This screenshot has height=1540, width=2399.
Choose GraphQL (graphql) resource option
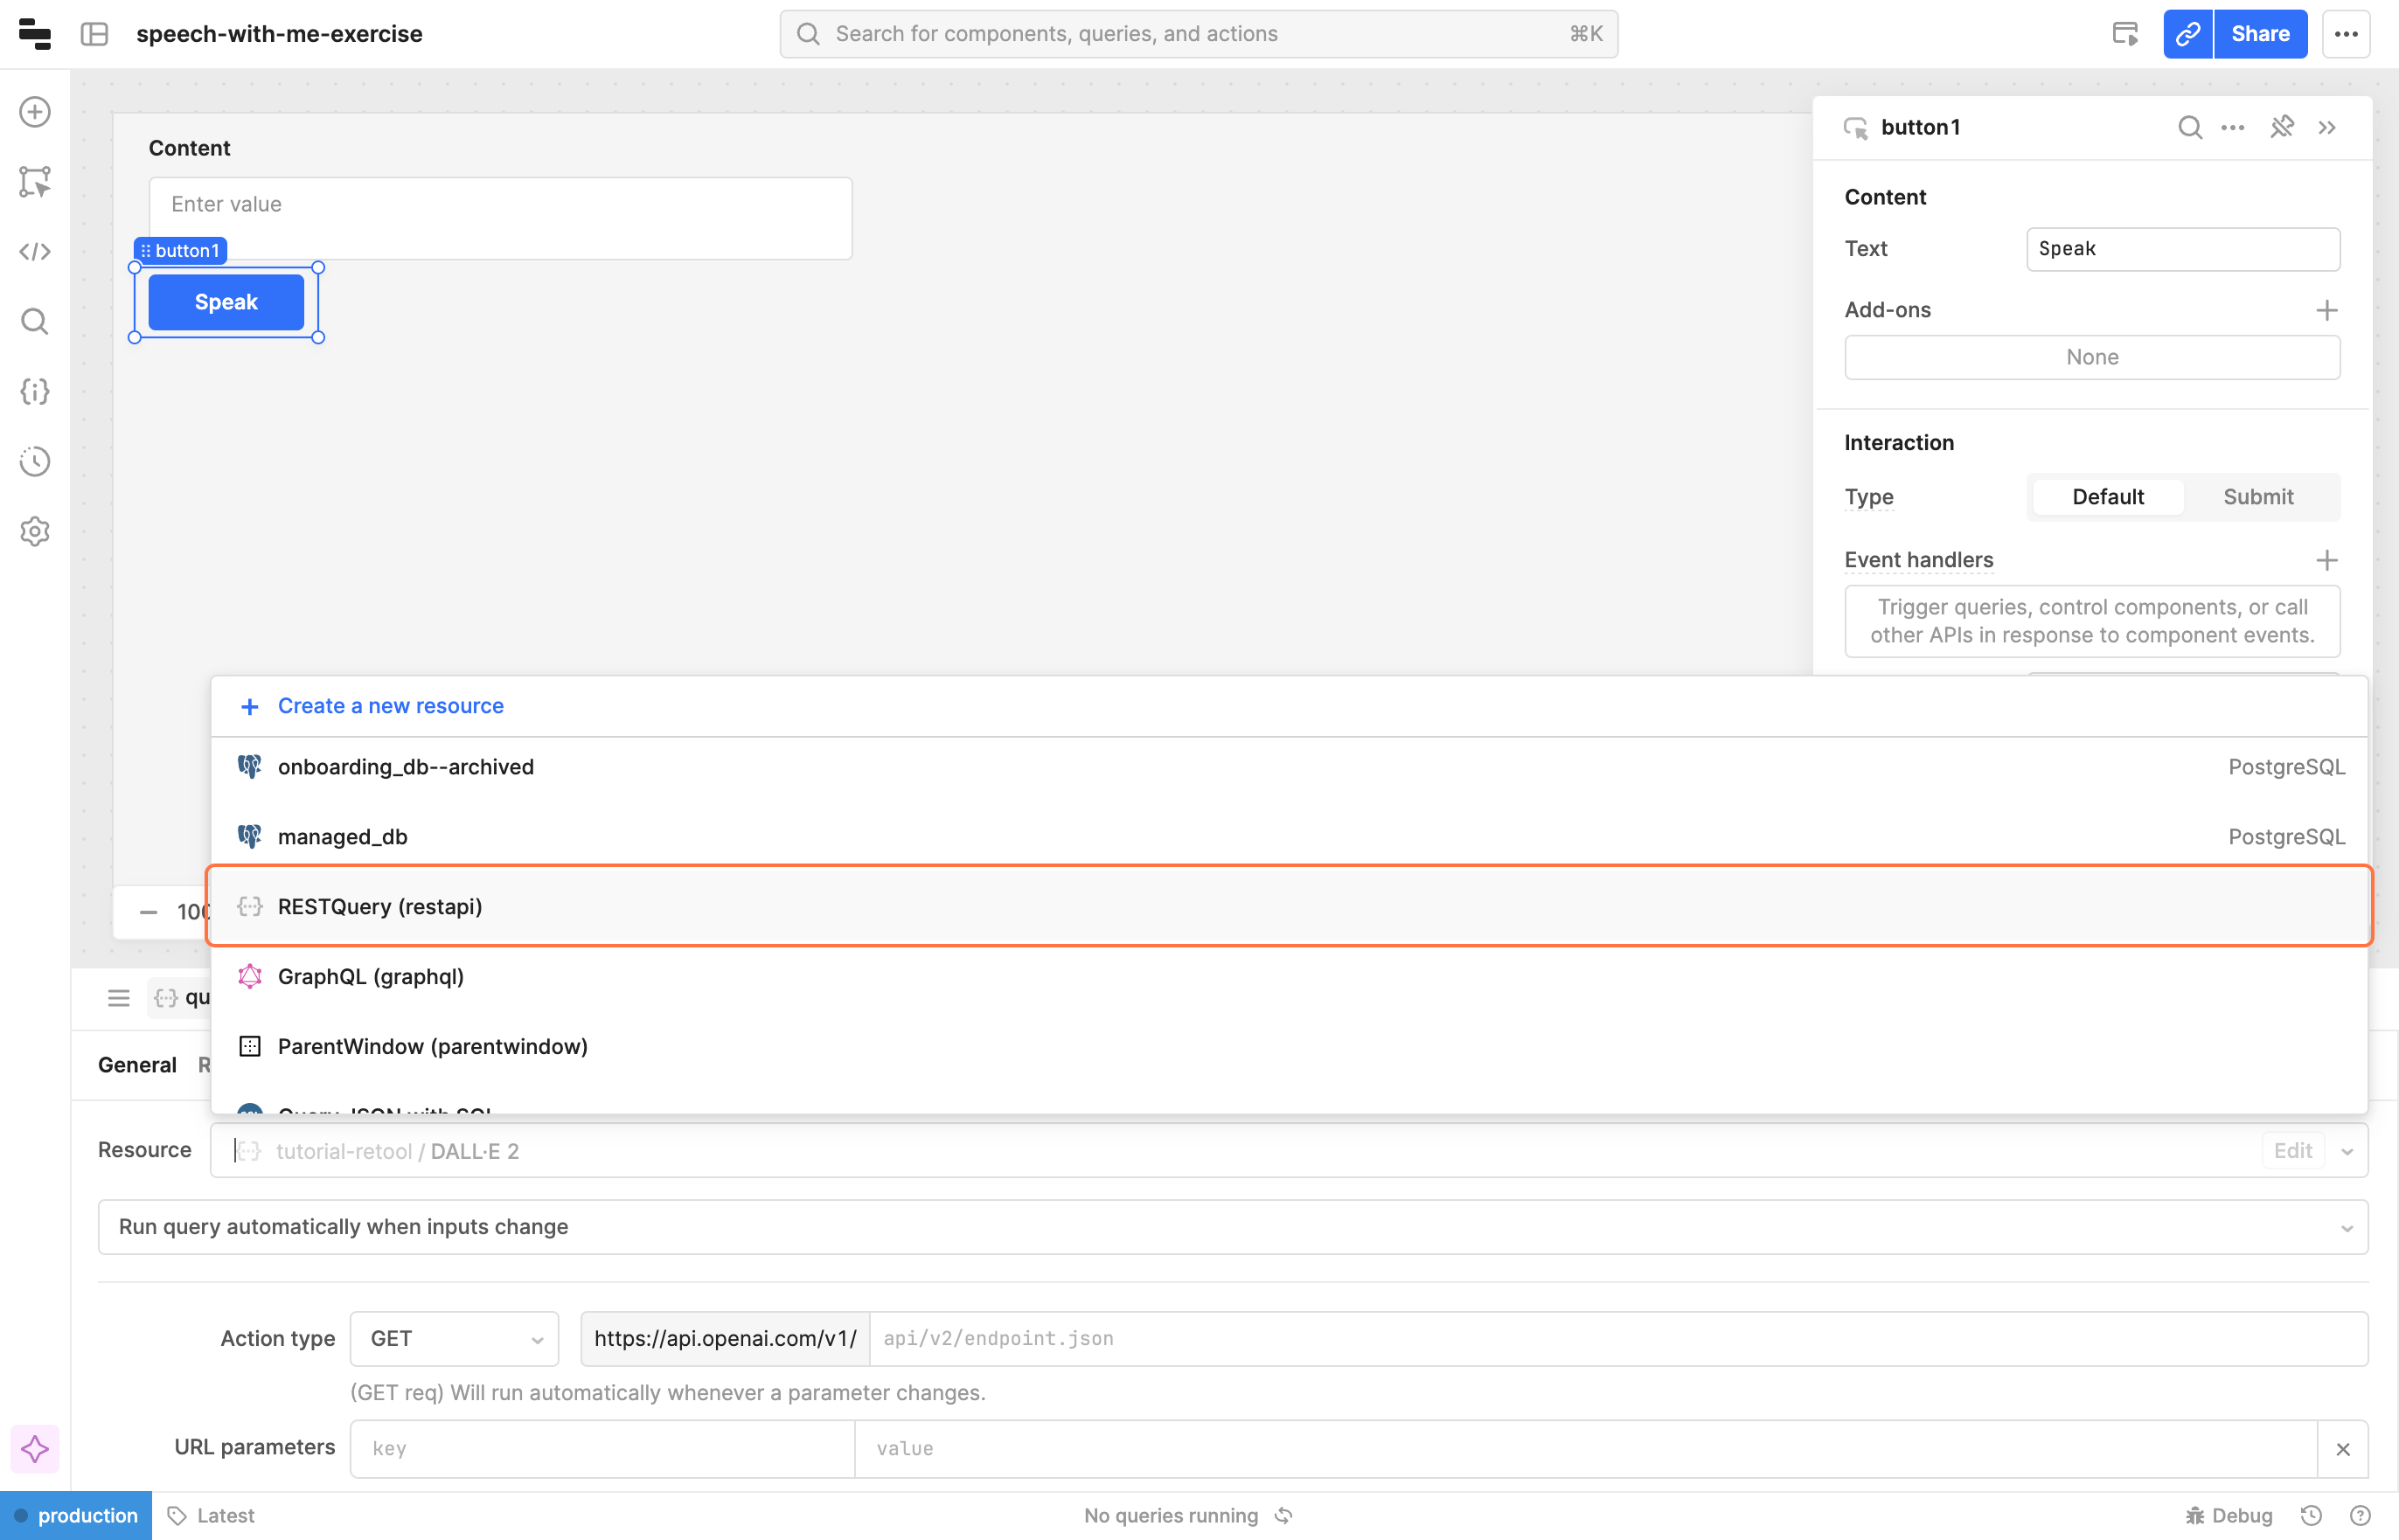(x=370, y=977)
